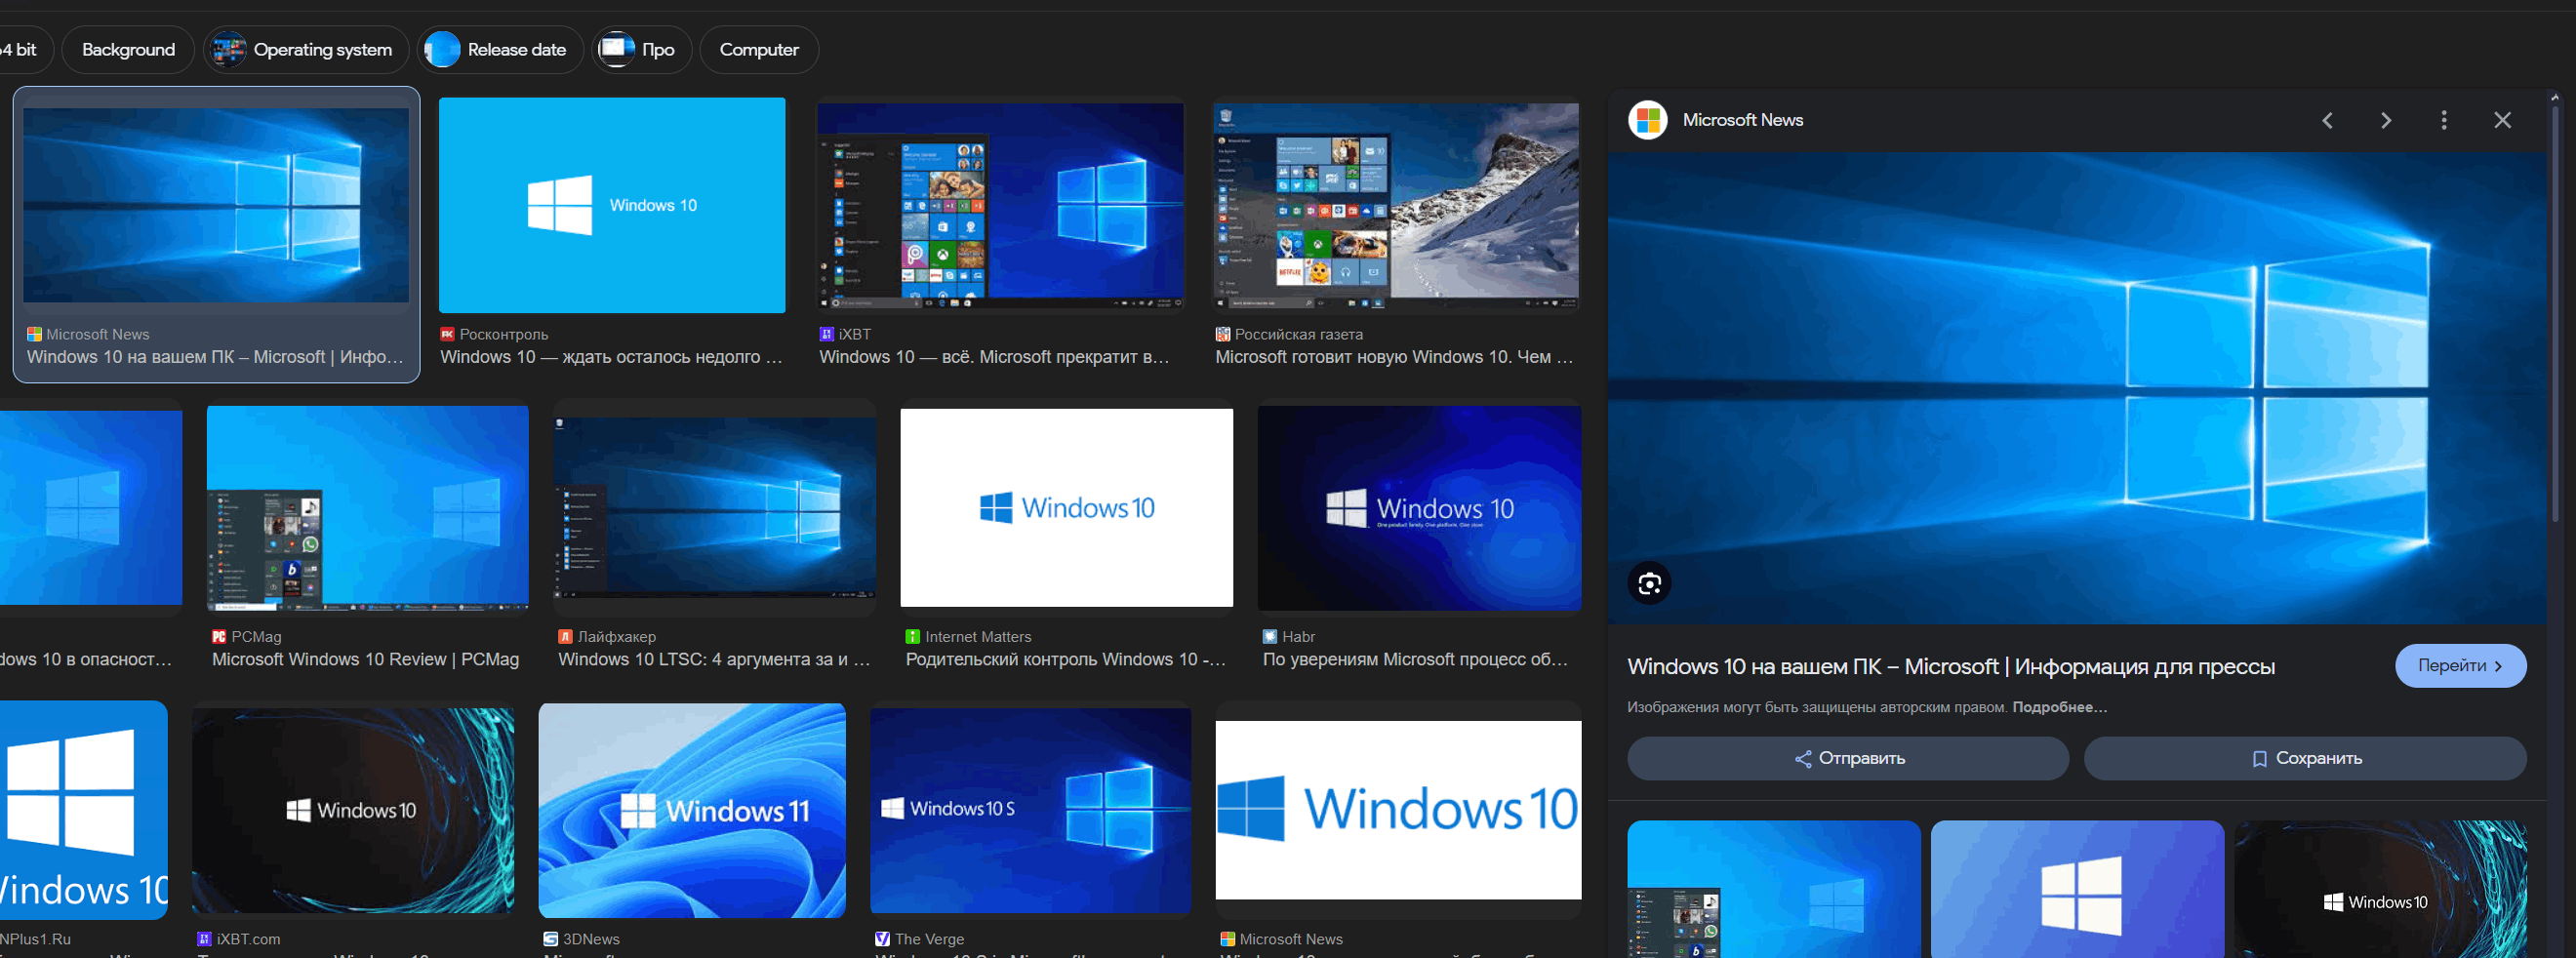This screenshot has height=958, width=2576.
Task: Open three-dot more options menu in preview
Action: coord(2444,120)
